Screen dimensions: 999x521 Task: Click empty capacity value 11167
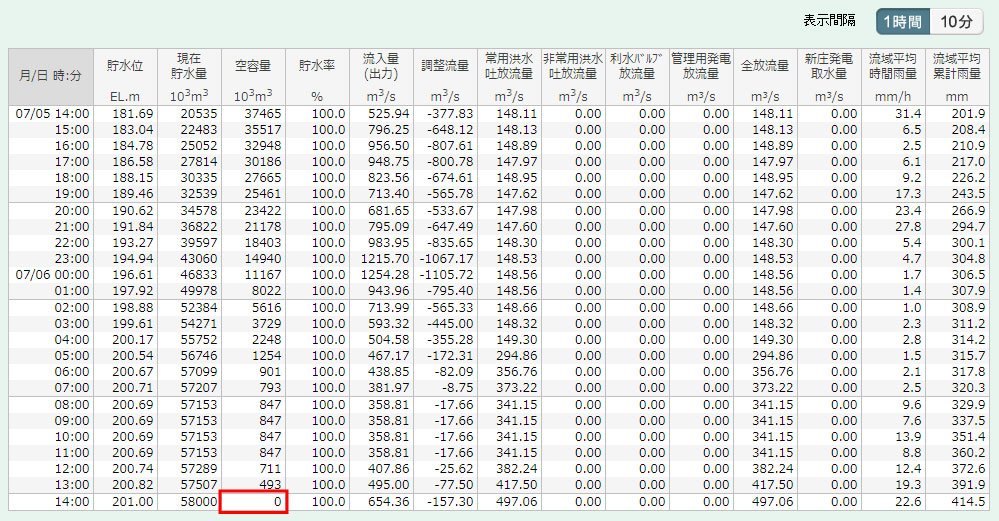tap(262, 275)
